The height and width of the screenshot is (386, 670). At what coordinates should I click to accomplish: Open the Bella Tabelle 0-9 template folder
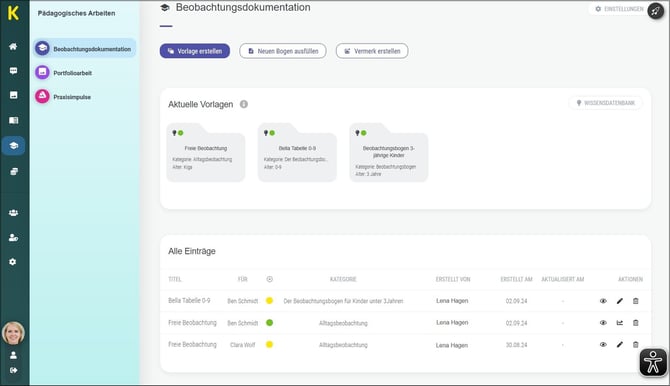click(297, 153)
